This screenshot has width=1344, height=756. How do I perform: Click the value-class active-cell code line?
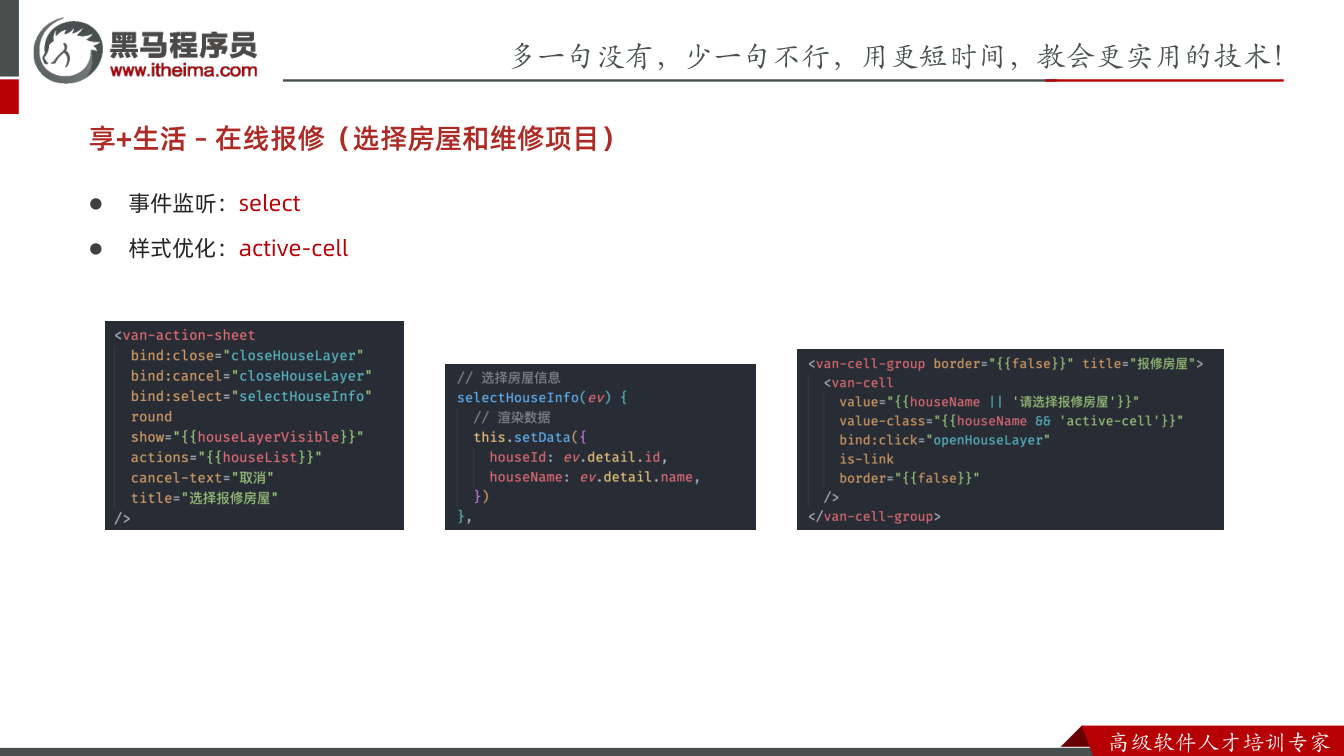click(1011, 421)
